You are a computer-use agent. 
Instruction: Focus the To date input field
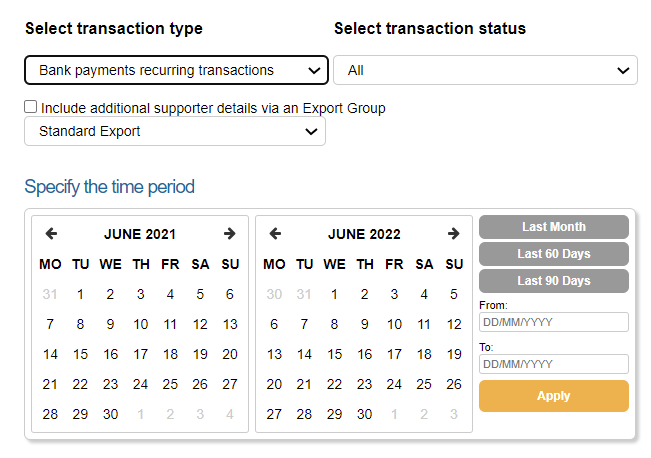tap(553, 364)
